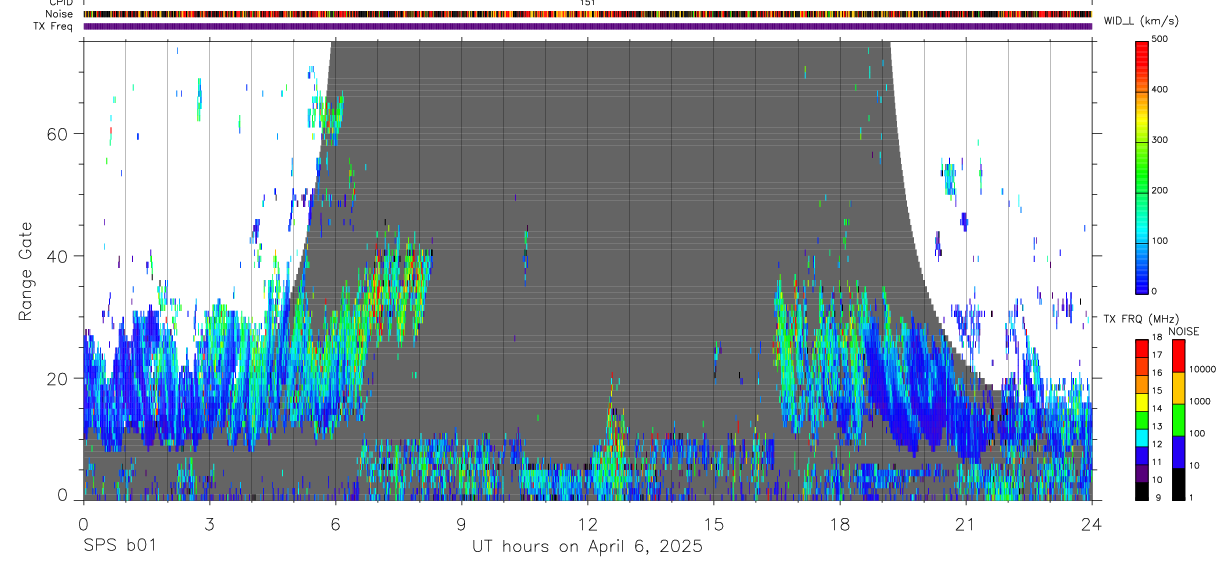
Task: Click the '24' hour tick on the UT axis
Action: click(x=1091, y=524)
